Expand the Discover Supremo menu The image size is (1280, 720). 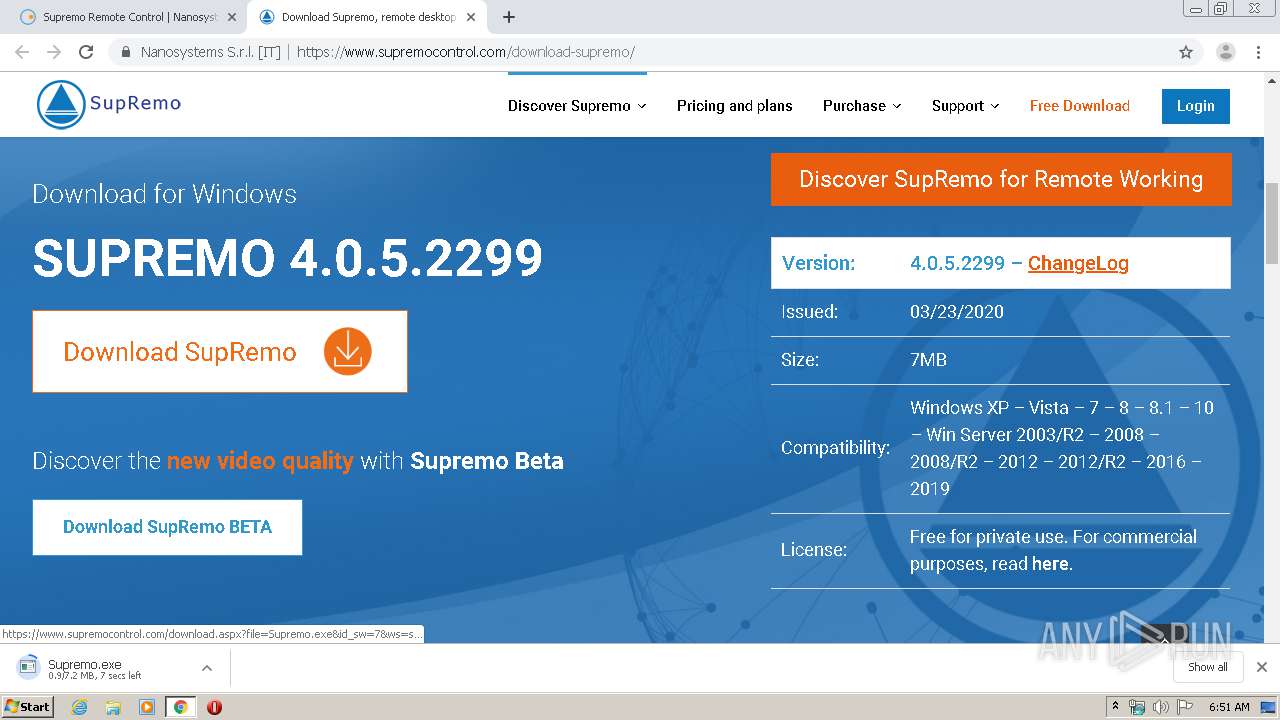pyautogui.click(x=577, y=106)
